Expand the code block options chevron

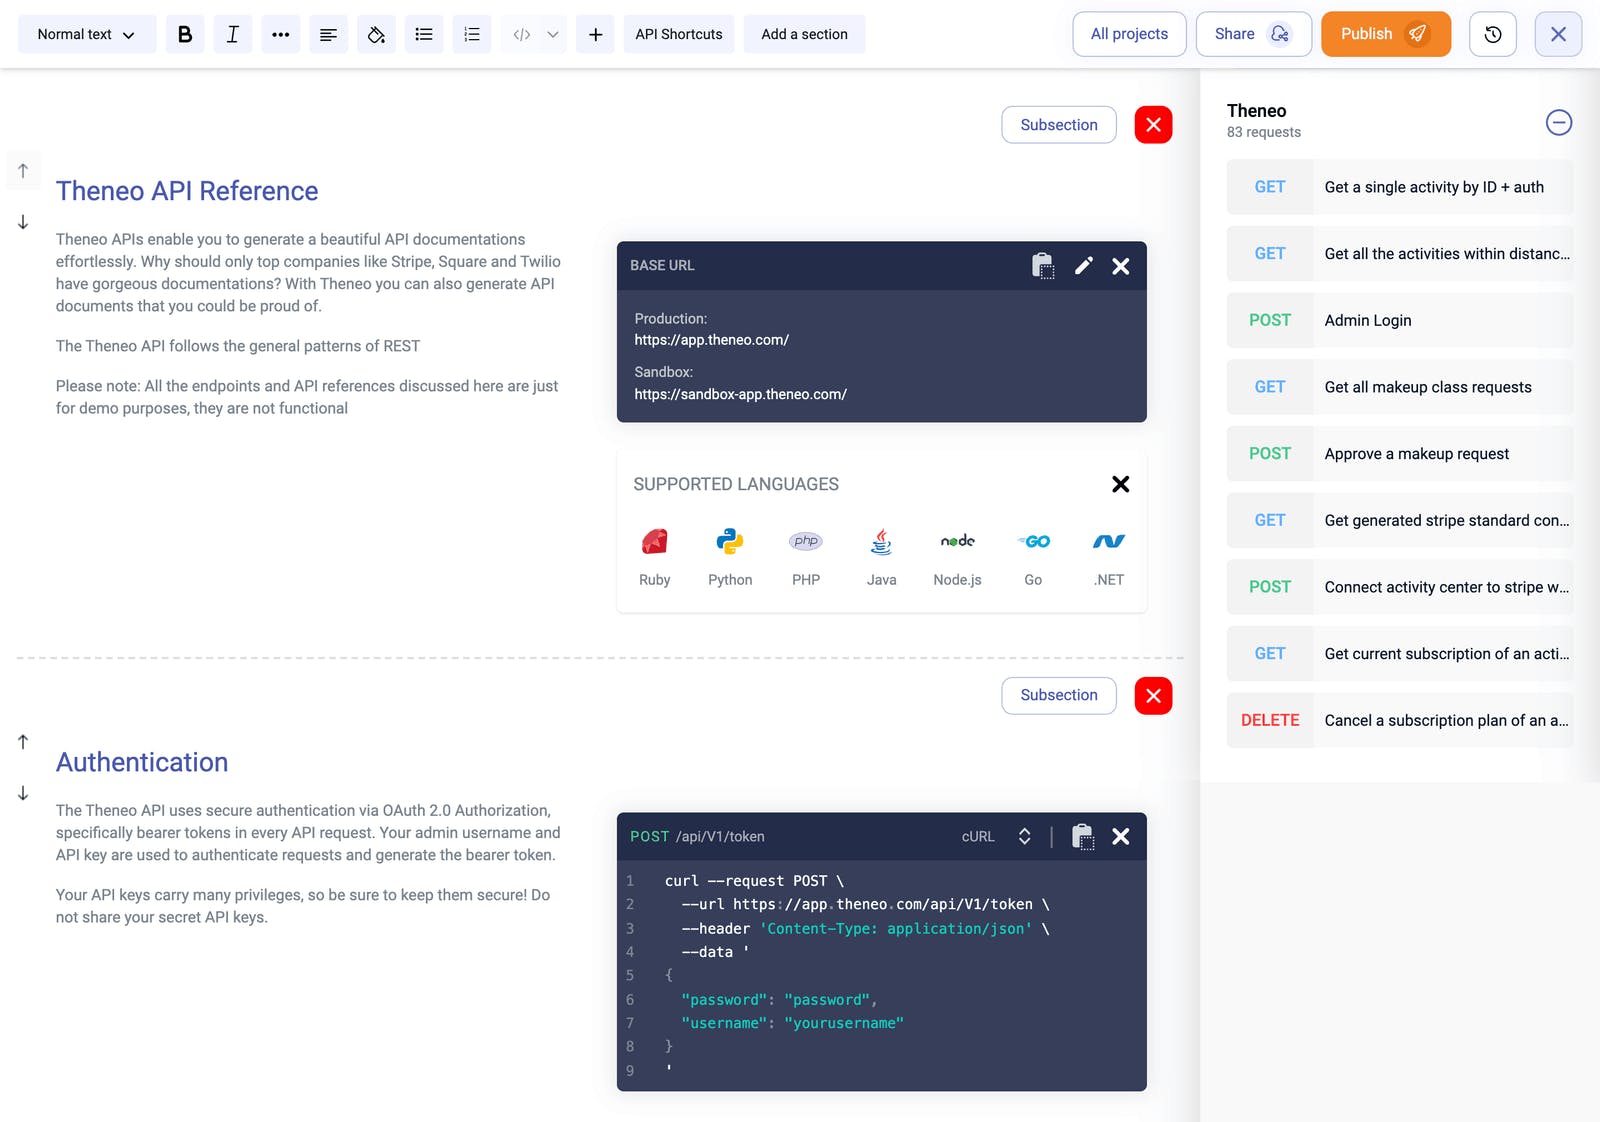click(x=553, y=34)
